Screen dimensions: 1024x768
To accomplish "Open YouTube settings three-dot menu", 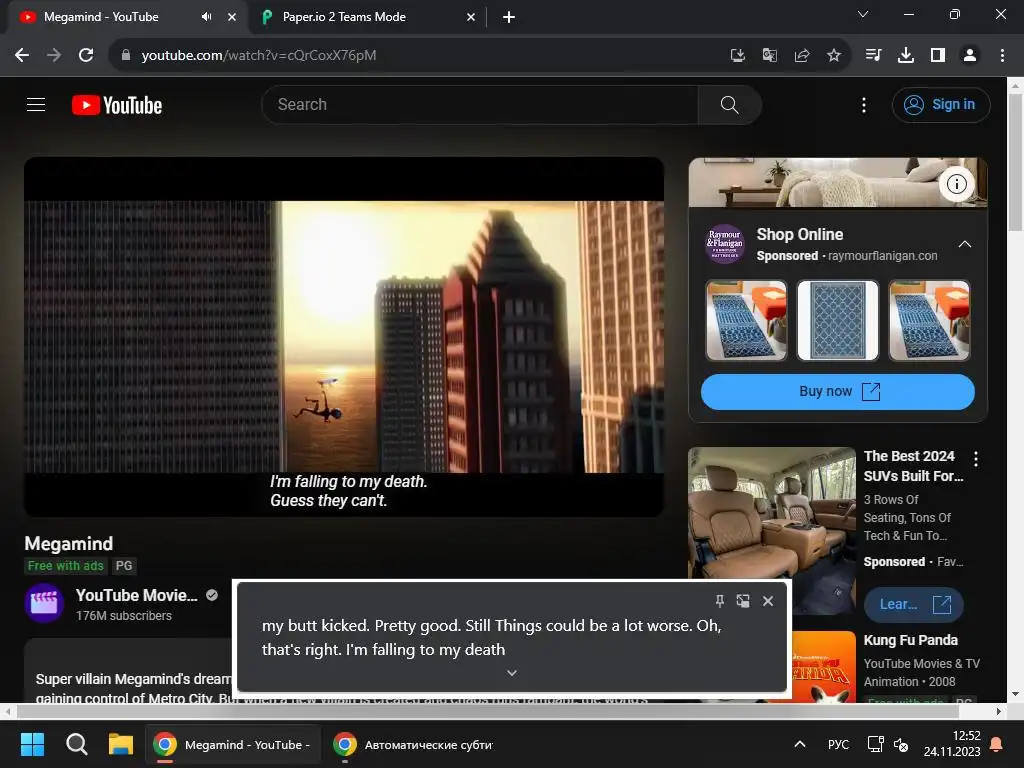I will point(863,105).
